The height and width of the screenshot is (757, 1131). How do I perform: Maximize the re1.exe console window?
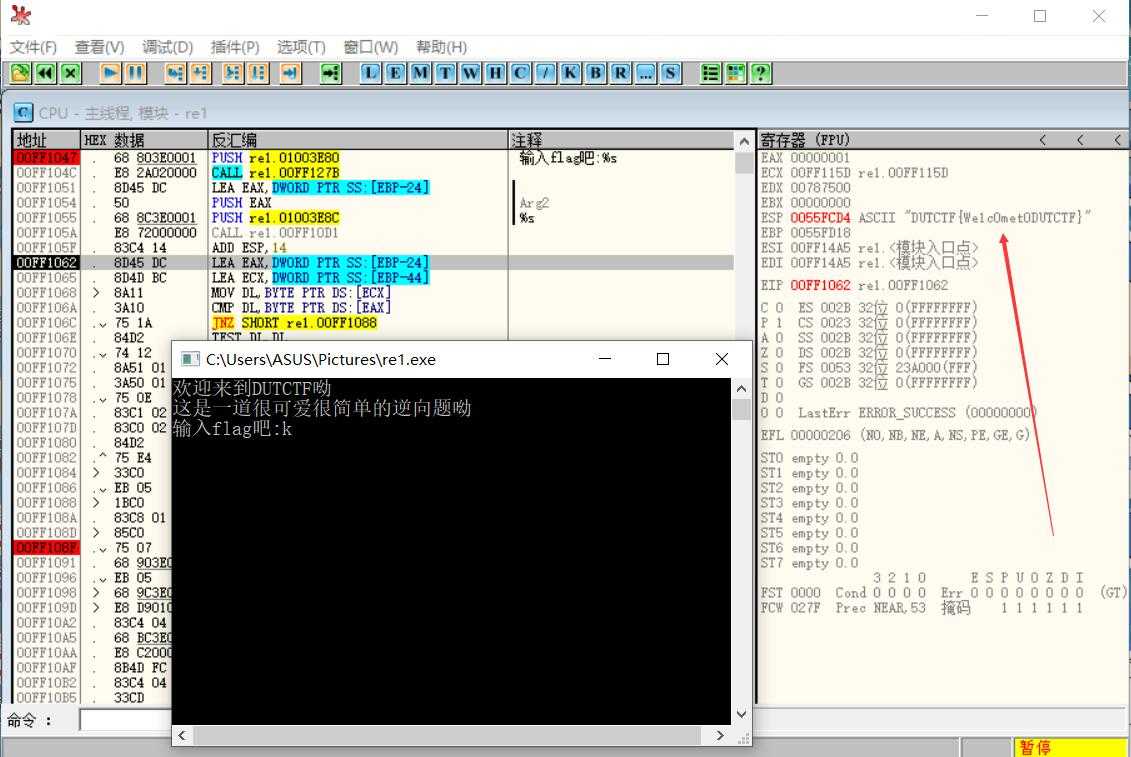[x=663, y=359]
